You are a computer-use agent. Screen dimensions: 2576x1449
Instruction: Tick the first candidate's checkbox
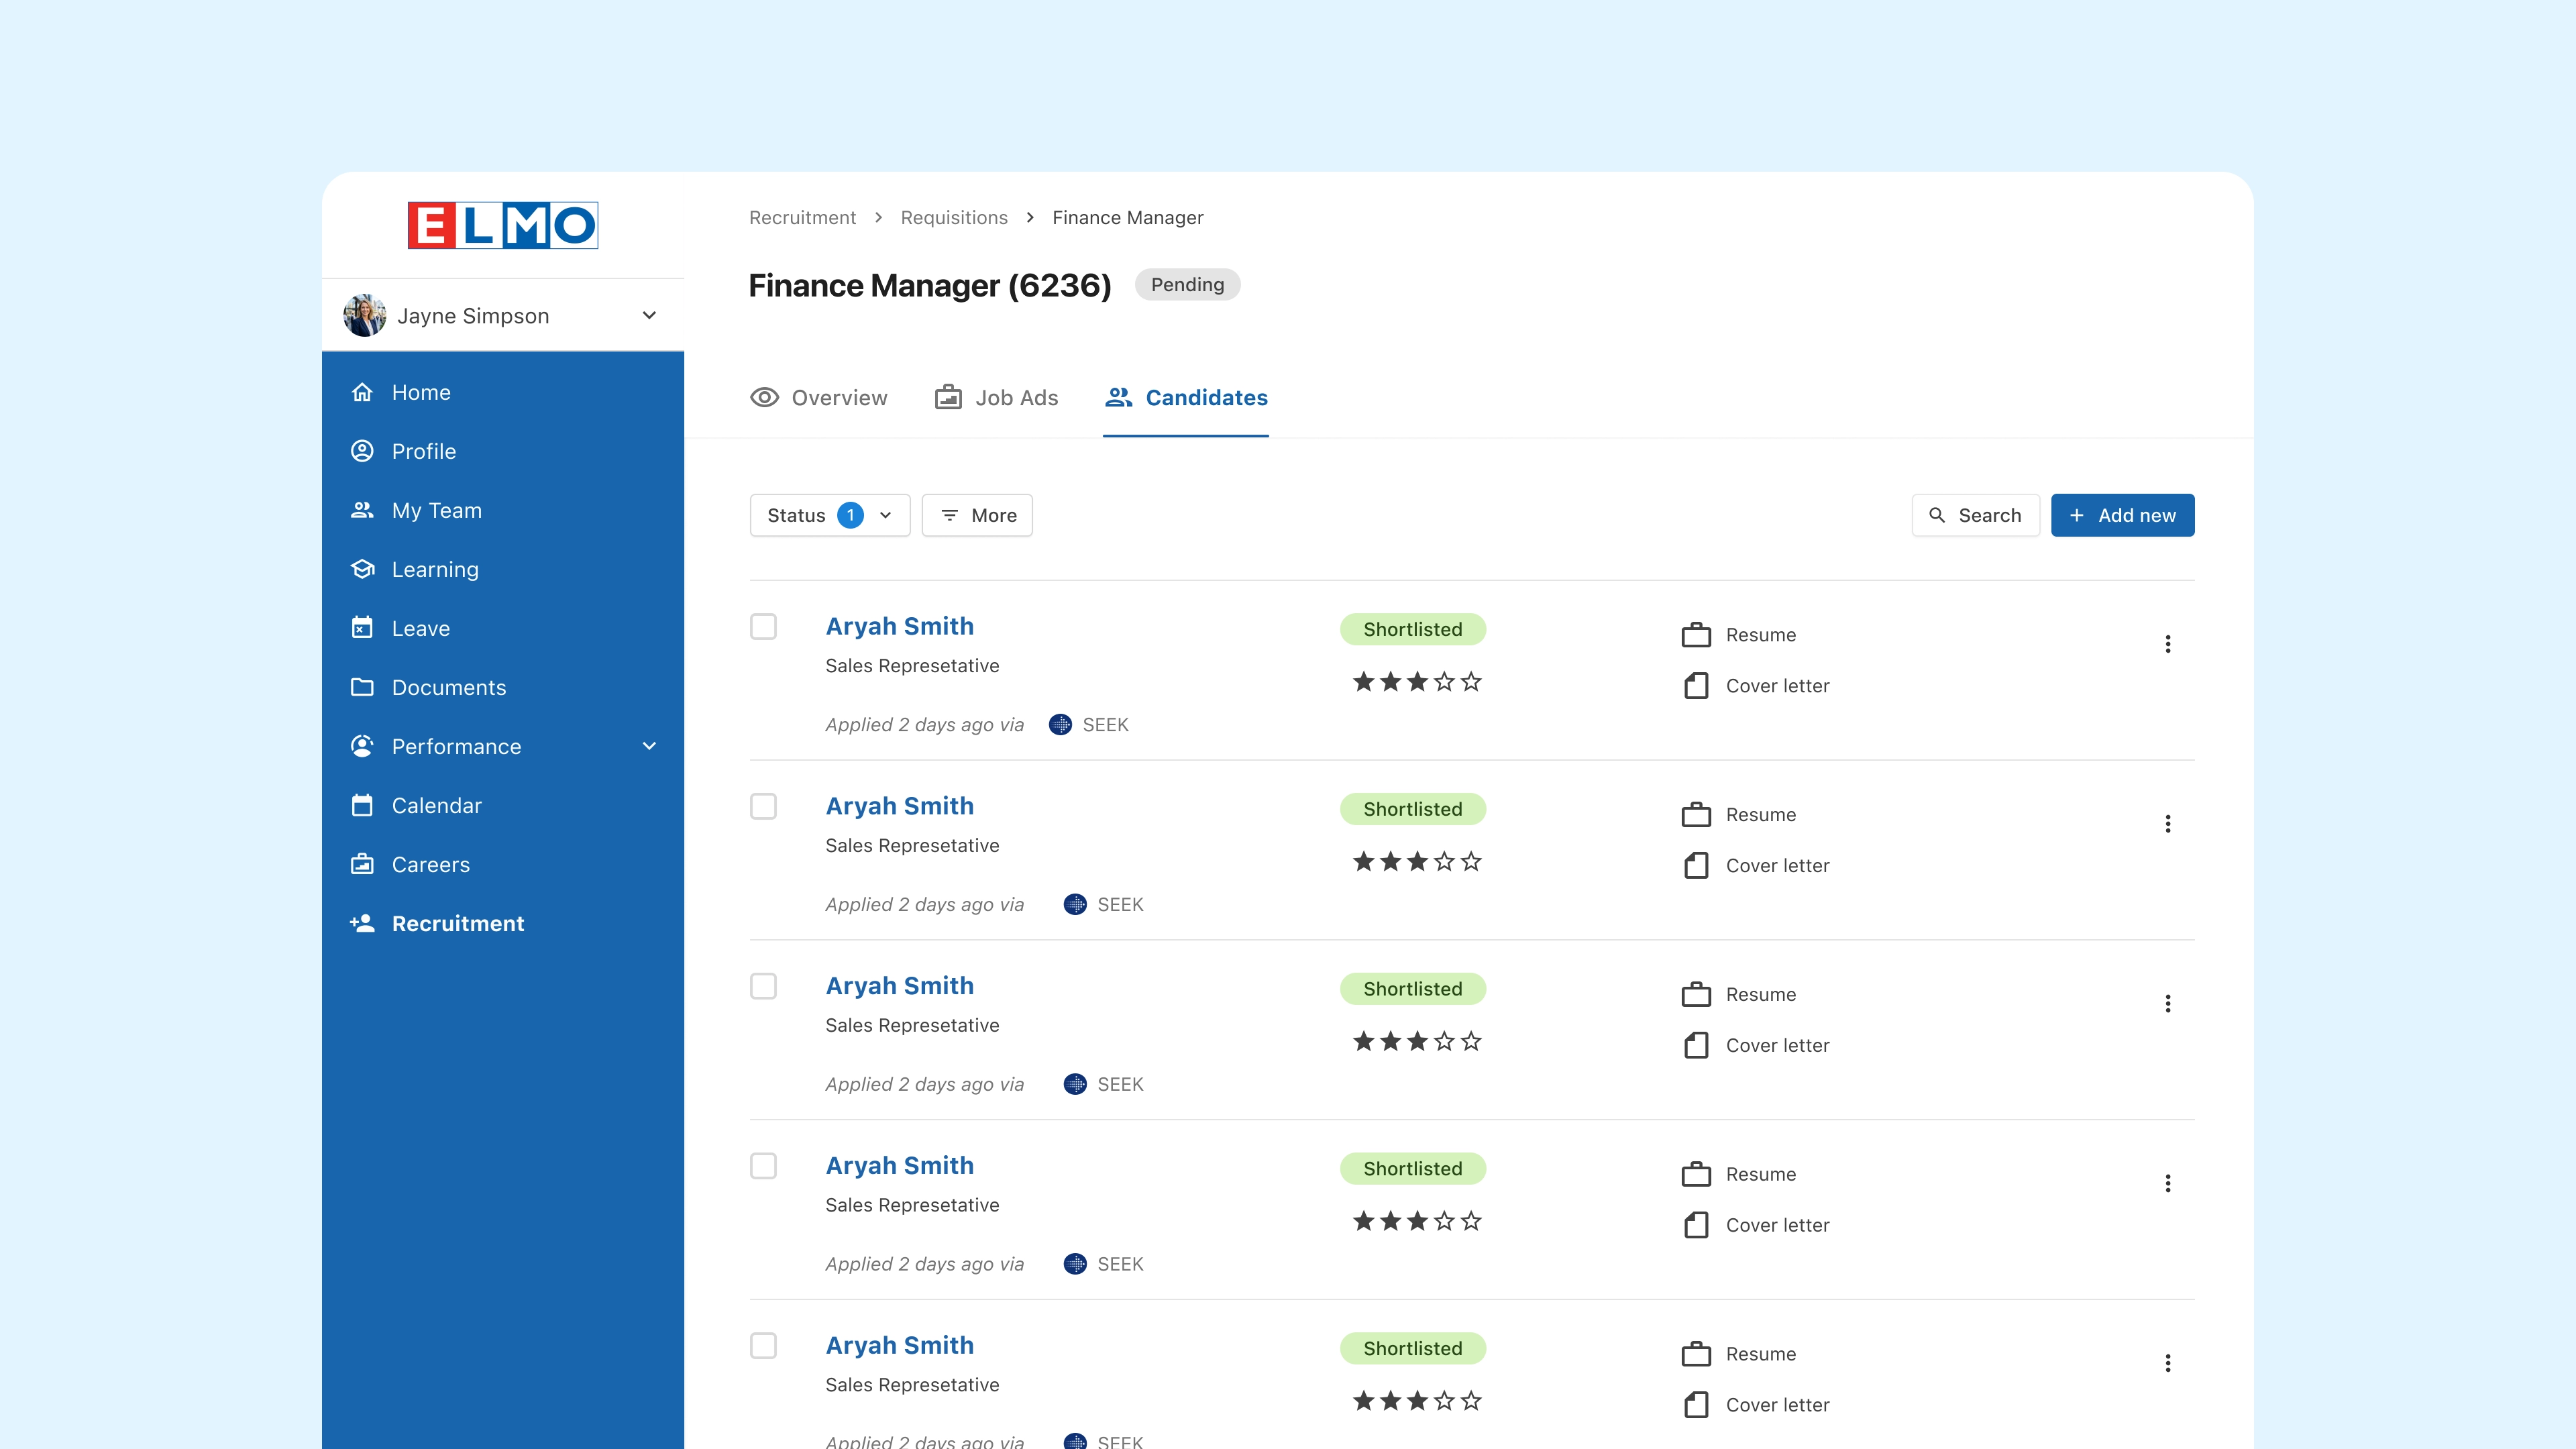click(x=763, y=627)
